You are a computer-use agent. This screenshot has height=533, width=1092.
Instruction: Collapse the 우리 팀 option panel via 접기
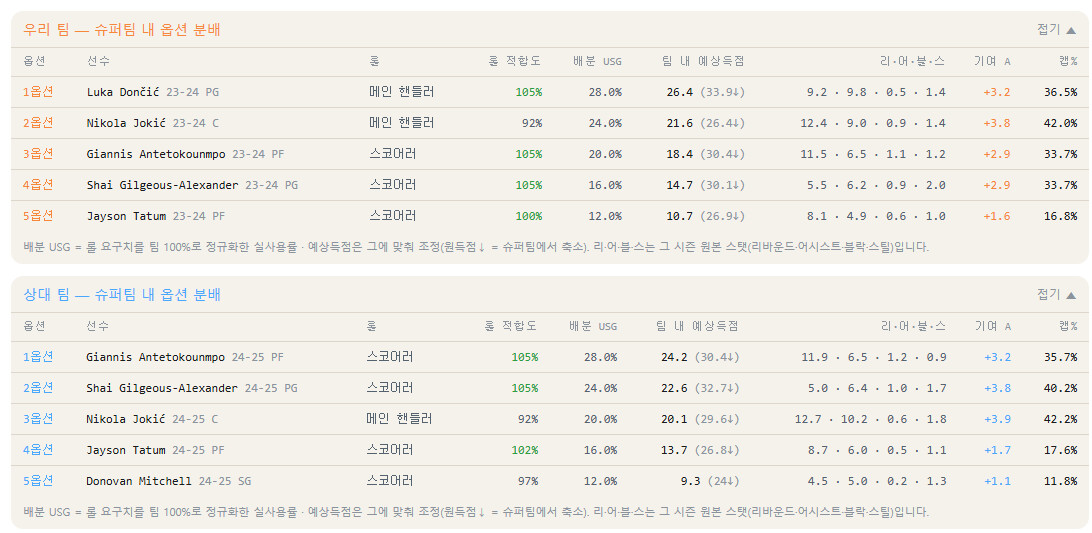(x=1056, y=29)
